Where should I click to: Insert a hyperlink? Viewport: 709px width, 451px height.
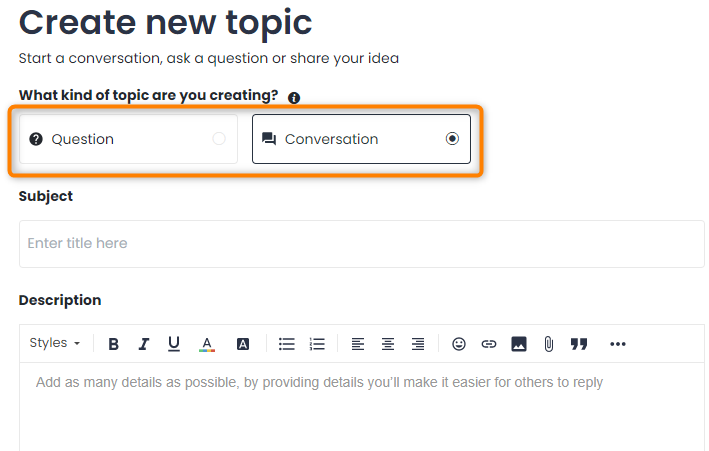[x=489, y=344]
